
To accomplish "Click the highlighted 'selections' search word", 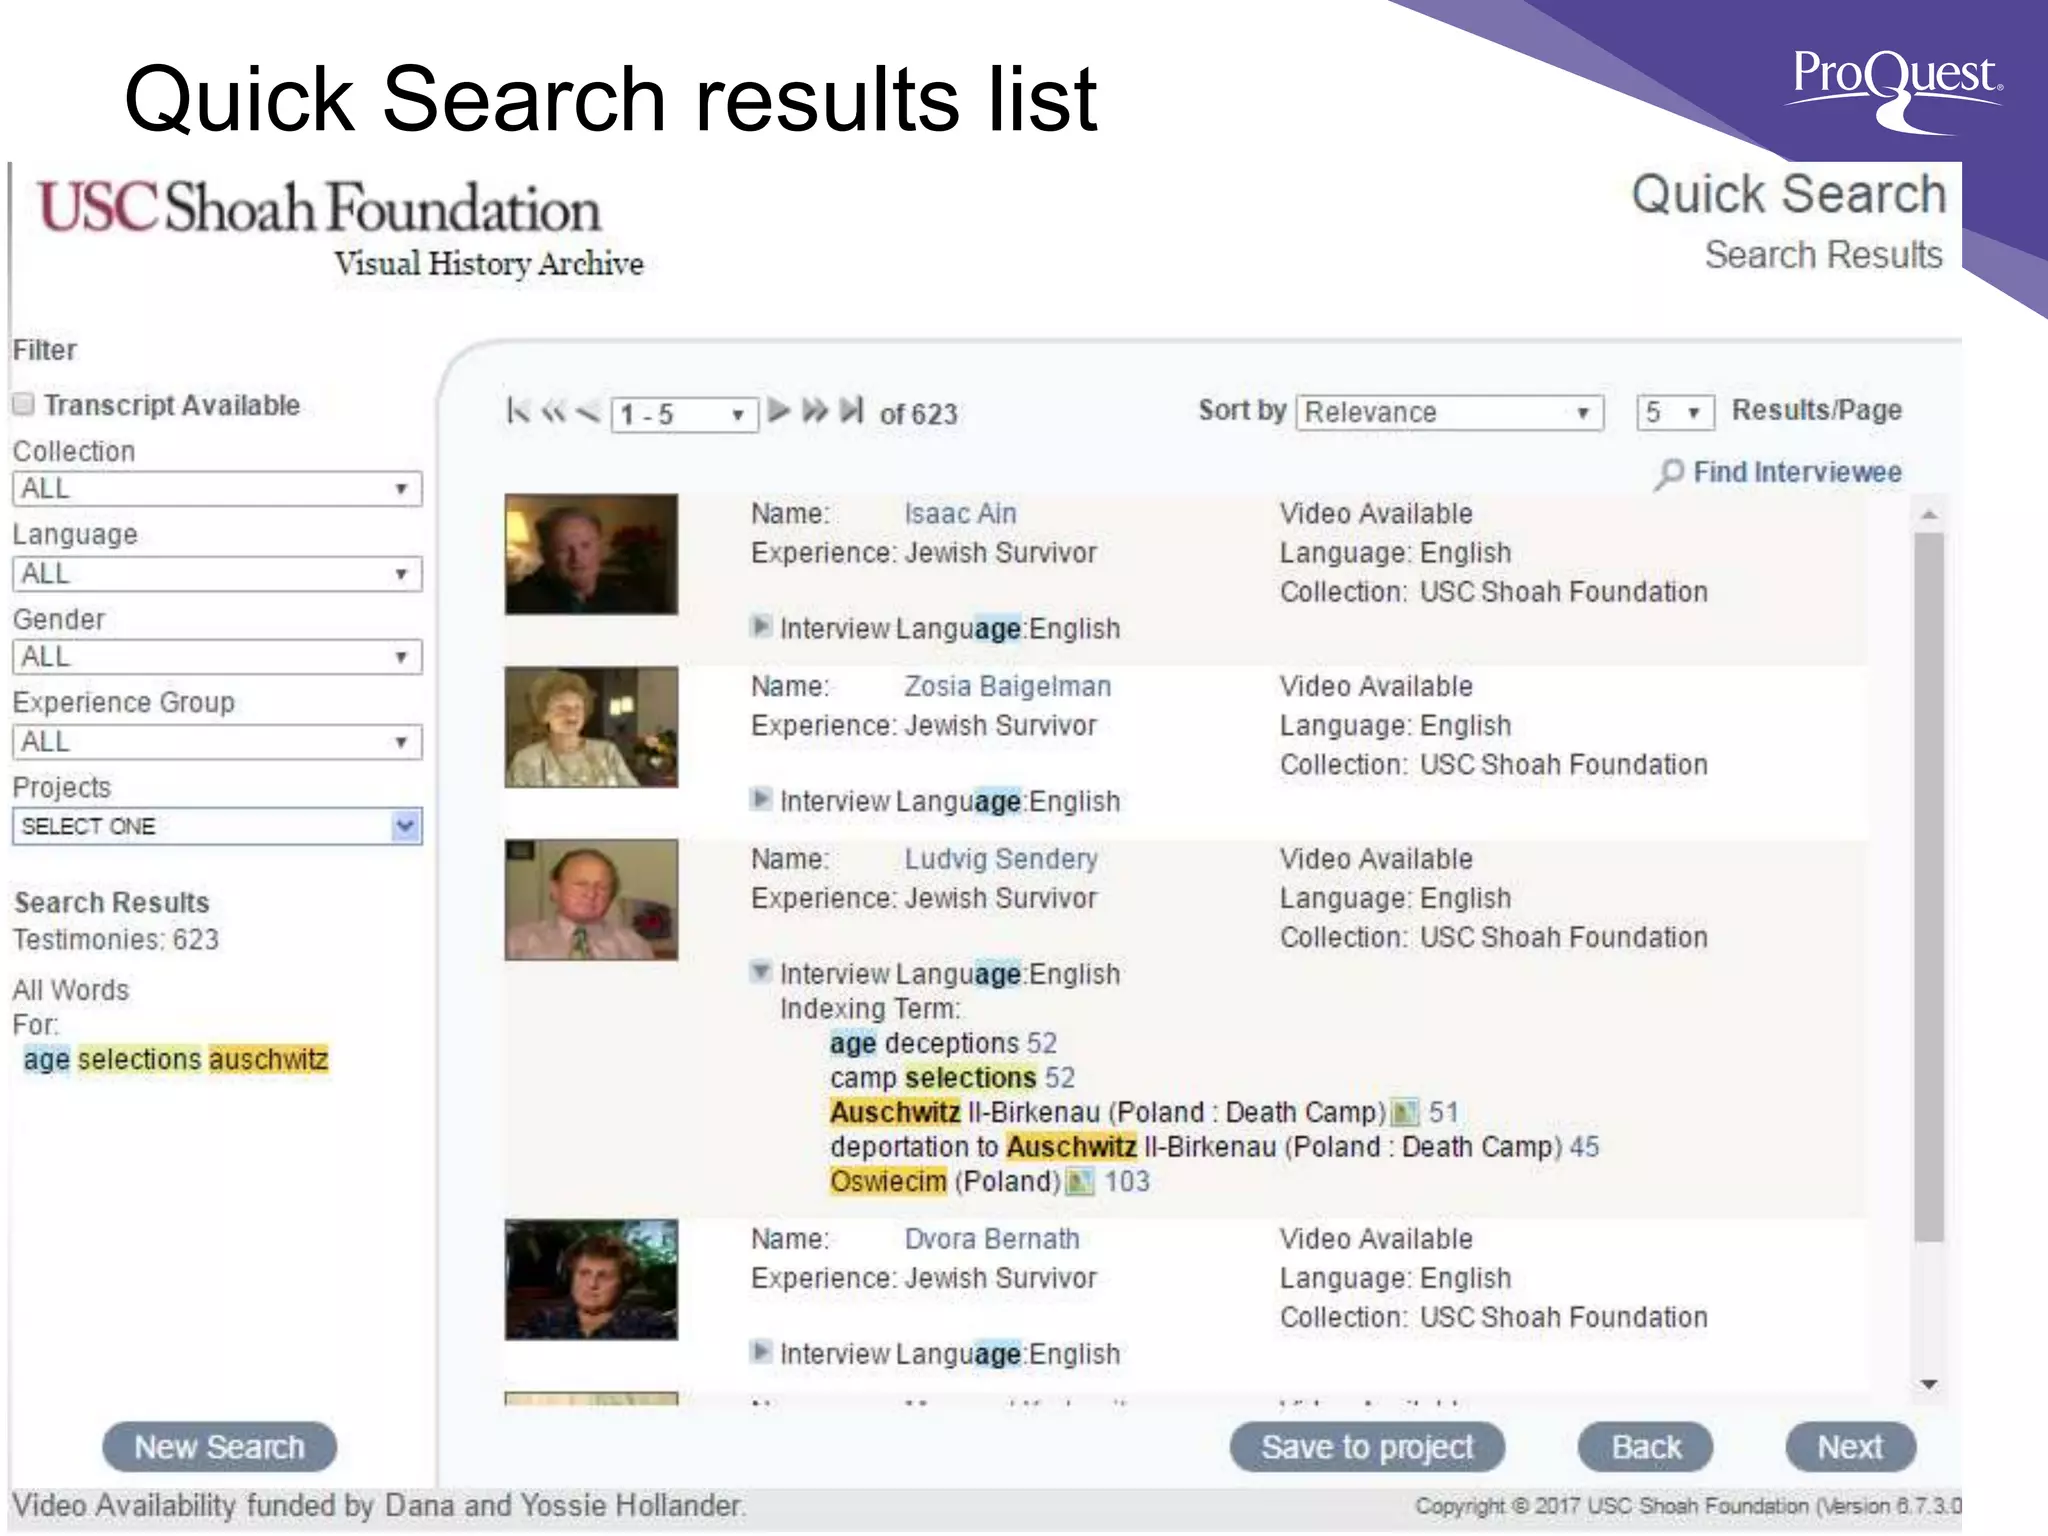I will coord(140,1059).
